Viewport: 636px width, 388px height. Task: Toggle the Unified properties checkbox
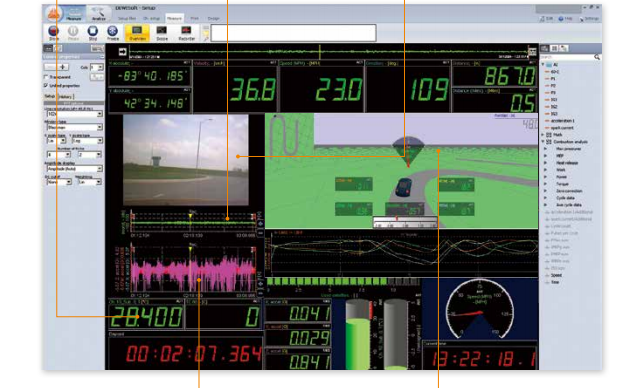pyautogui.click(x=46, y=85)
